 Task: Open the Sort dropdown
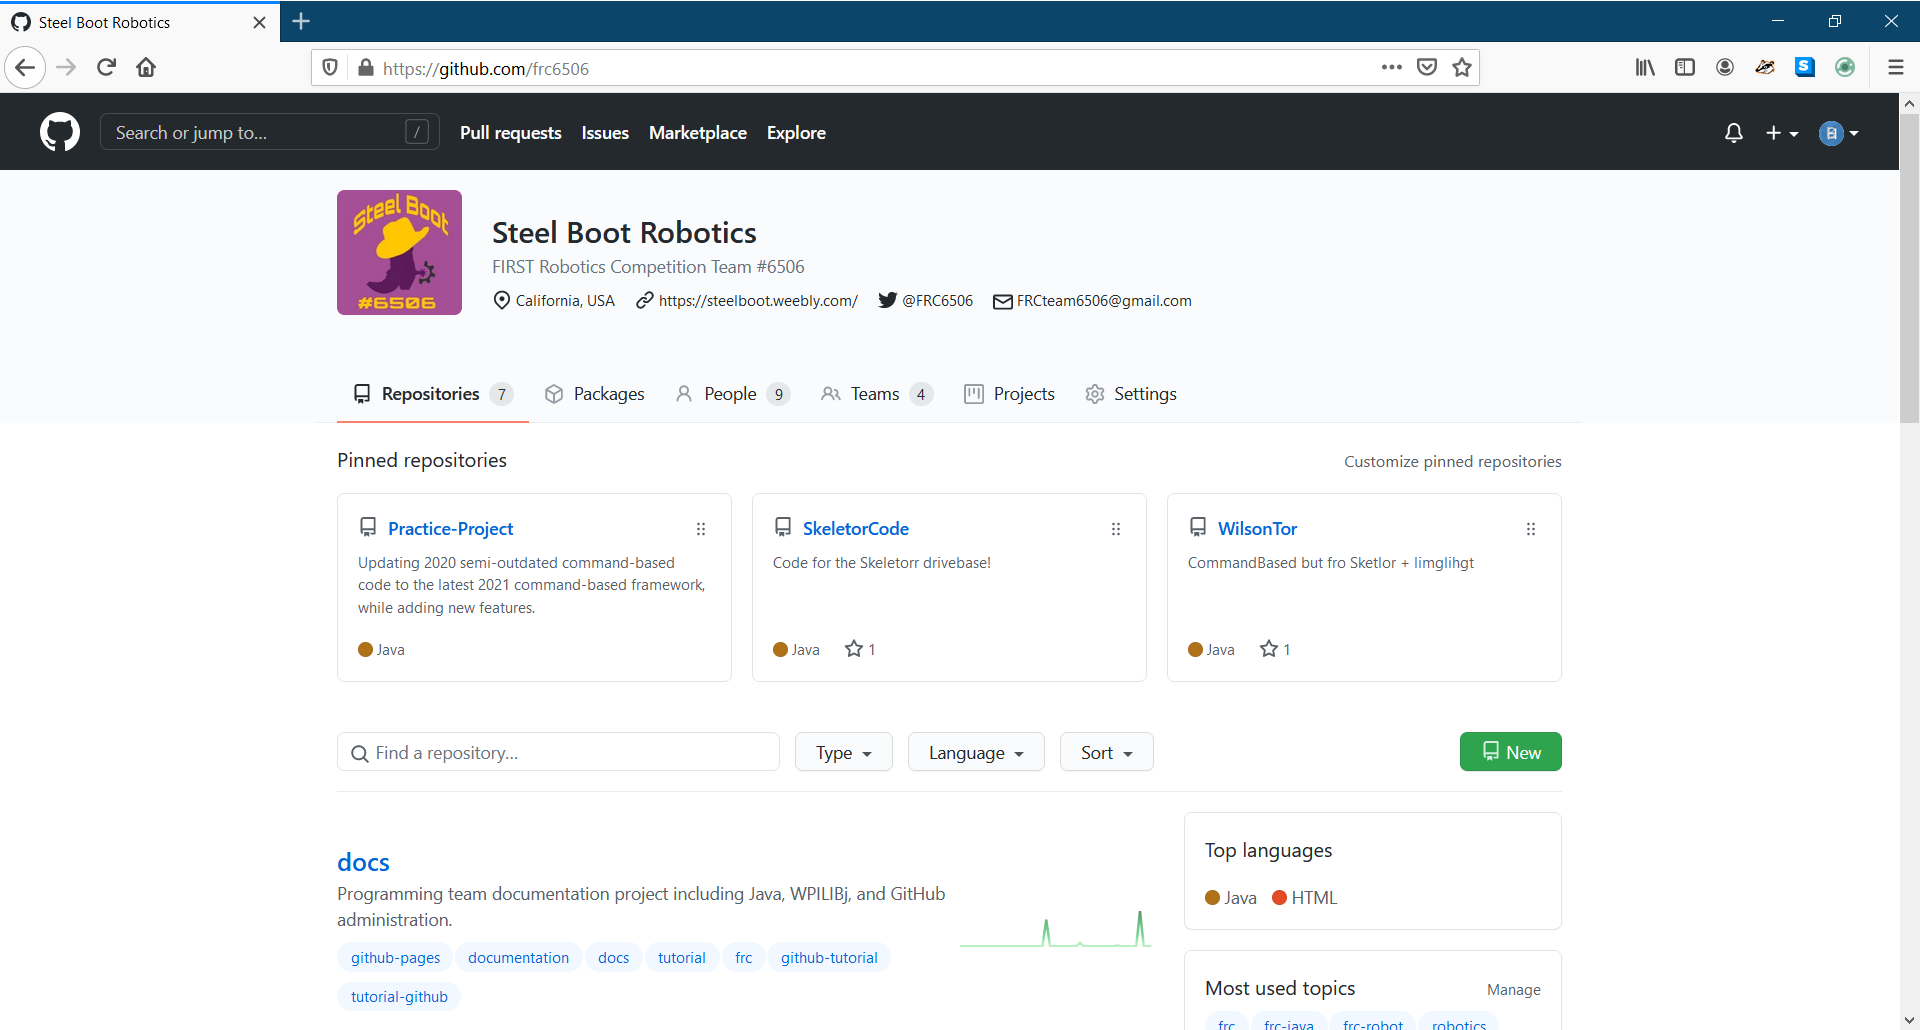(x=1106, y=752)
